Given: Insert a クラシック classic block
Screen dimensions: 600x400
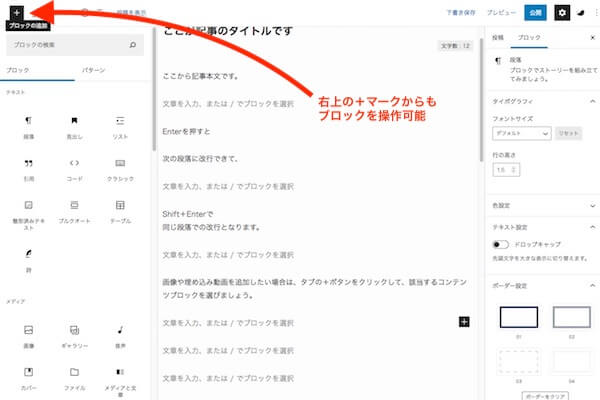Looking at the screenshot, I should [120, 170].
